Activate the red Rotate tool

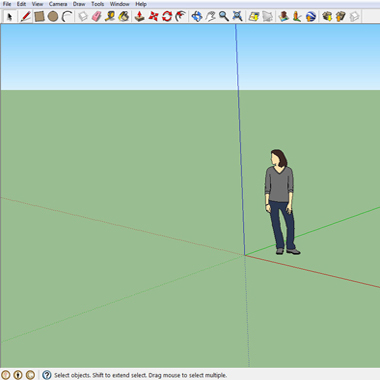167,16
